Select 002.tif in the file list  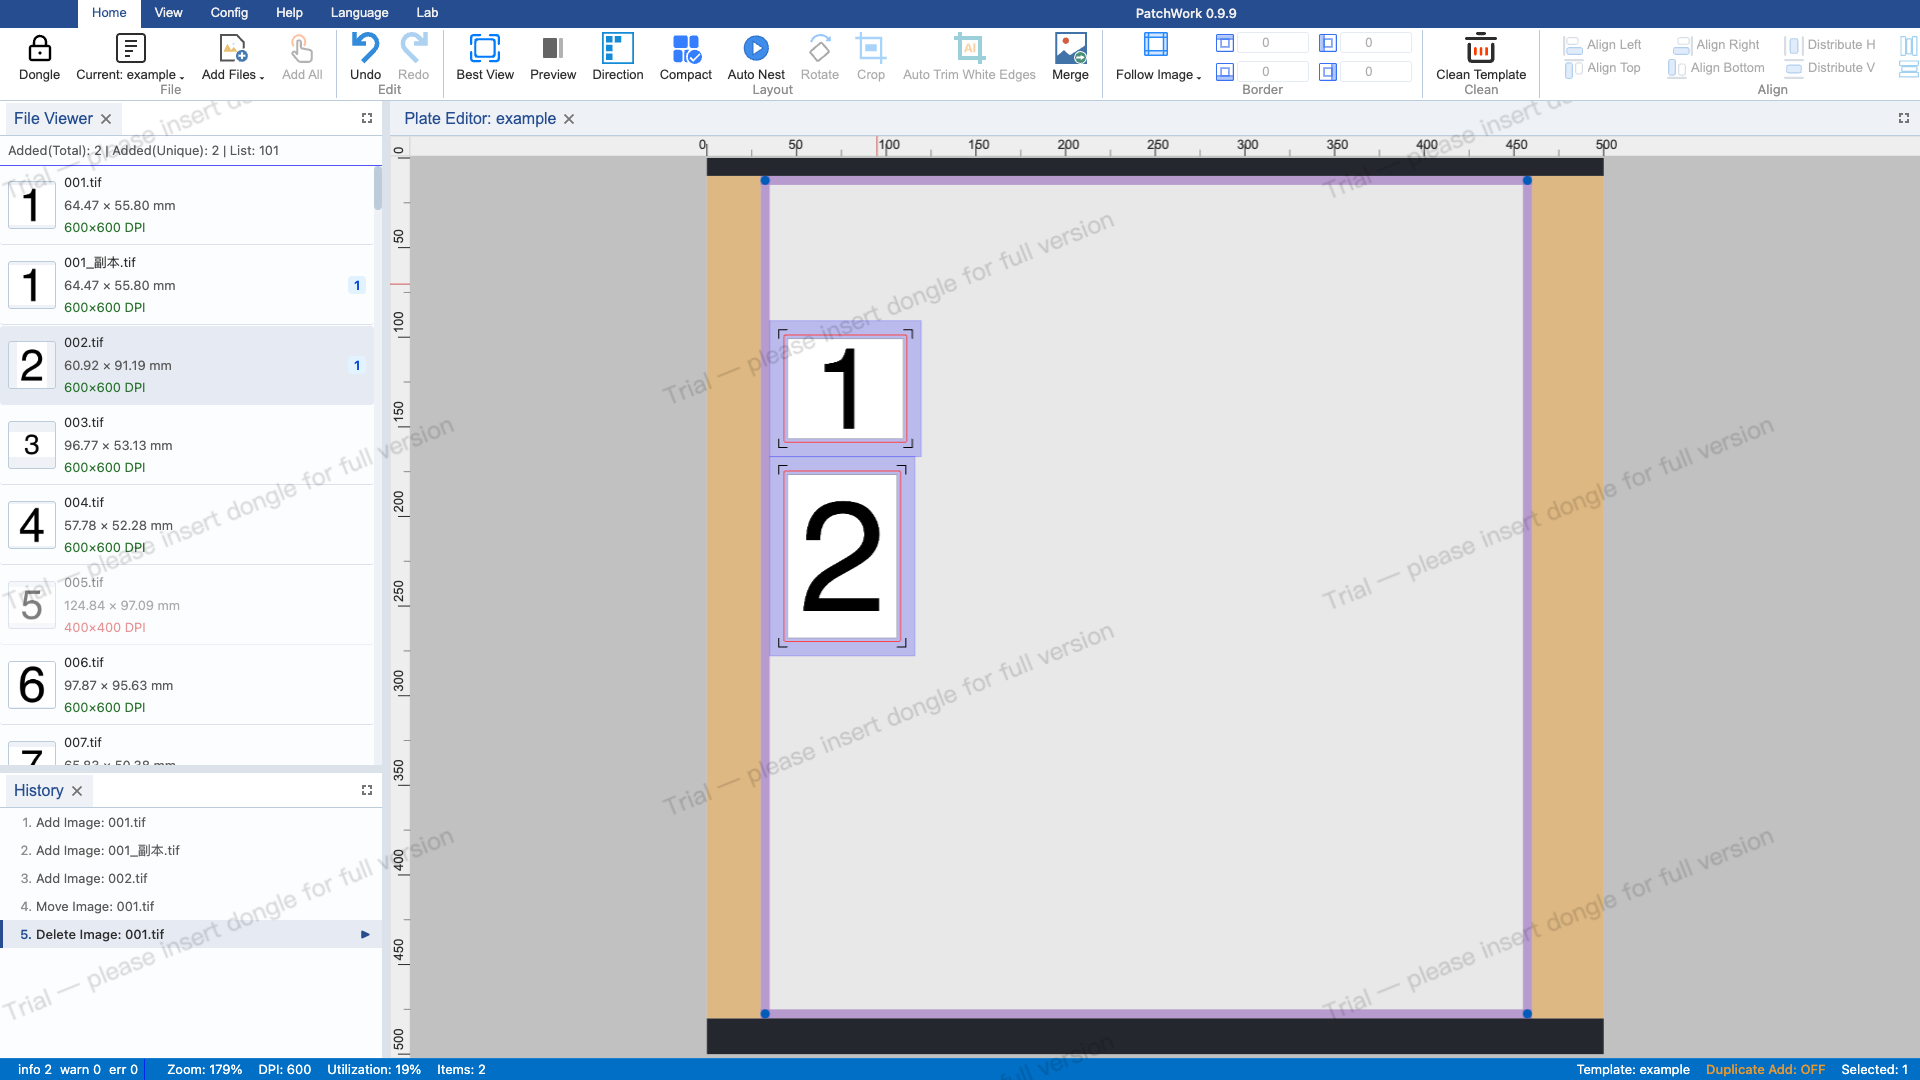(x=187, y=365)
